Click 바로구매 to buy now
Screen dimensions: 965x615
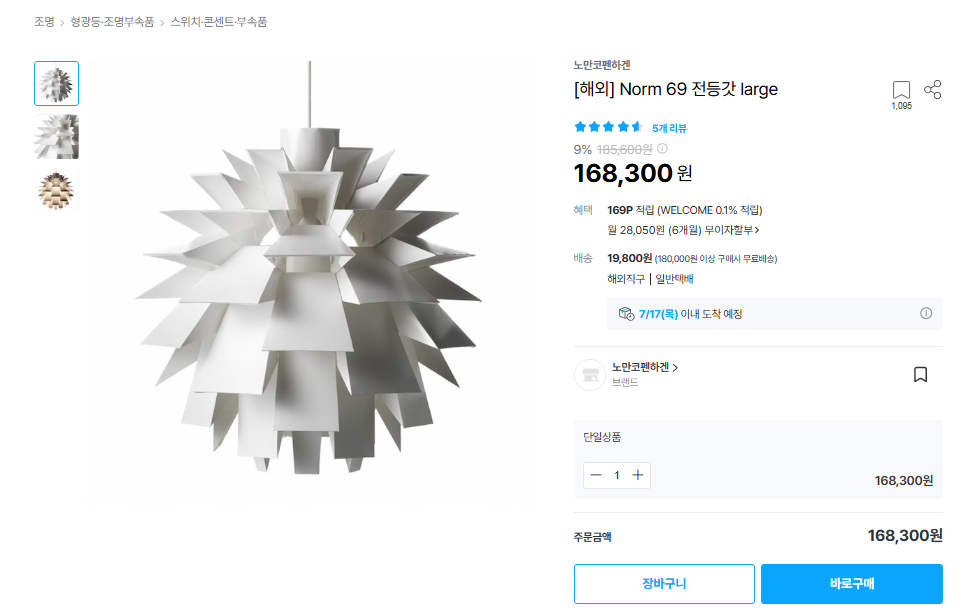click(851, 584)
